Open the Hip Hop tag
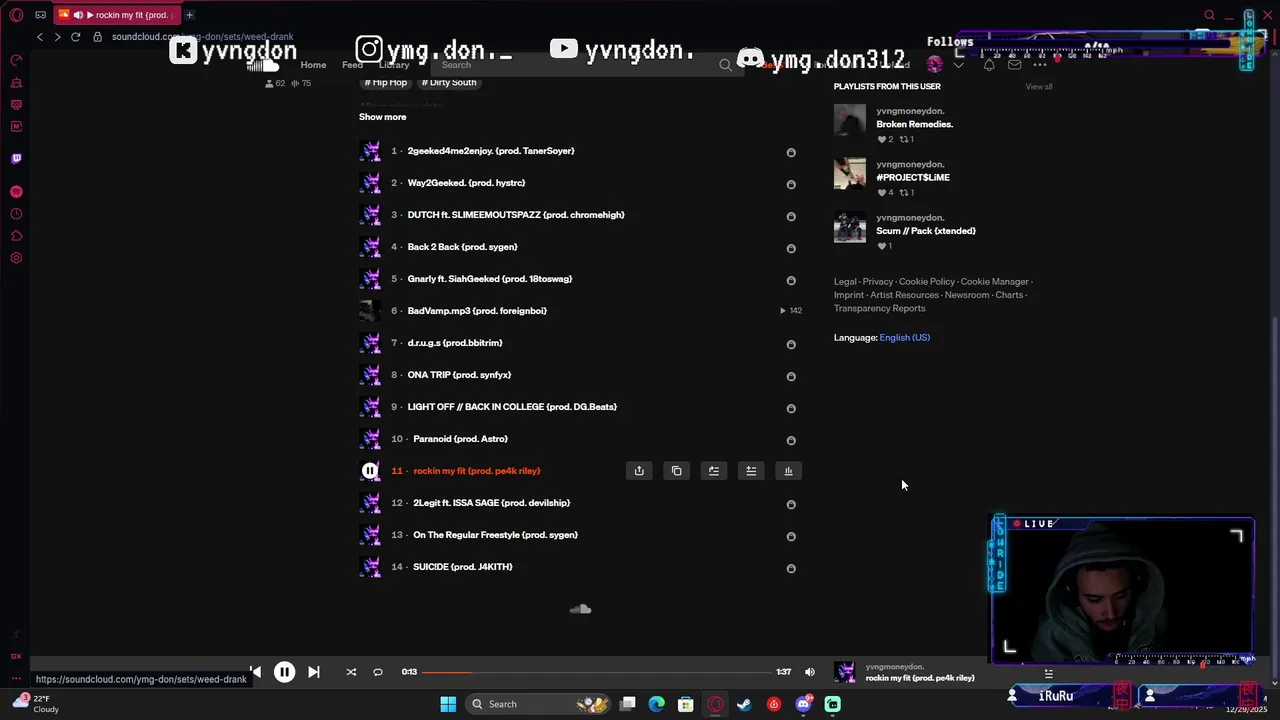 click(386, 82)
